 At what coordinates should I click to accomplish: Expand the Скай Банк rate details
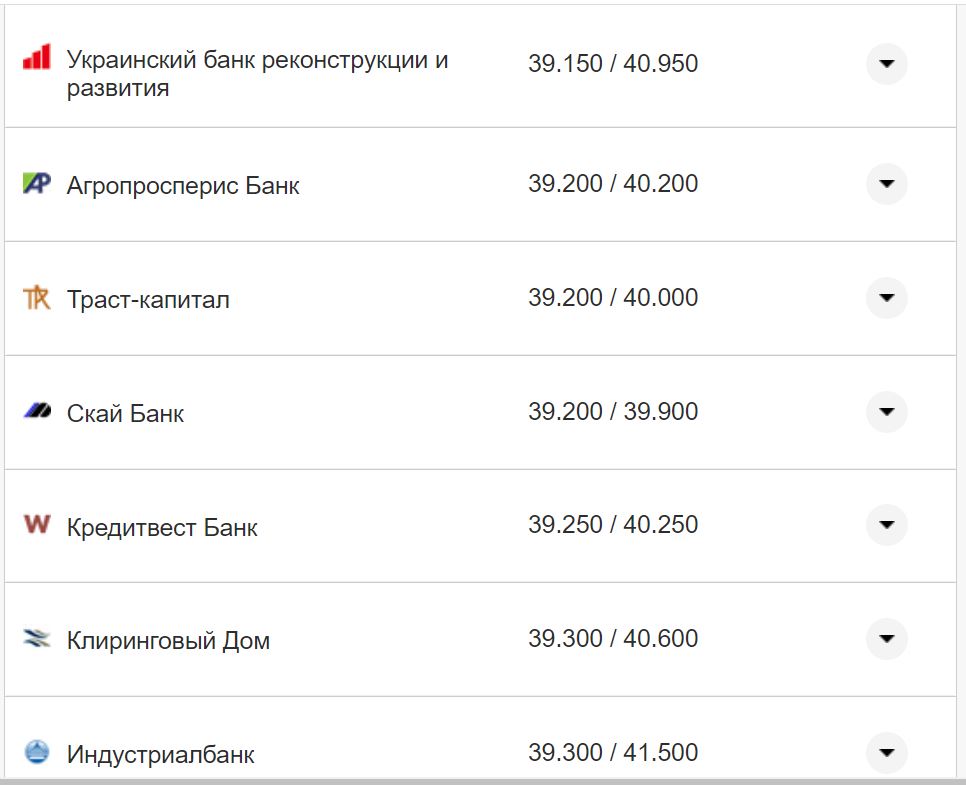click(x=886, y=411)
